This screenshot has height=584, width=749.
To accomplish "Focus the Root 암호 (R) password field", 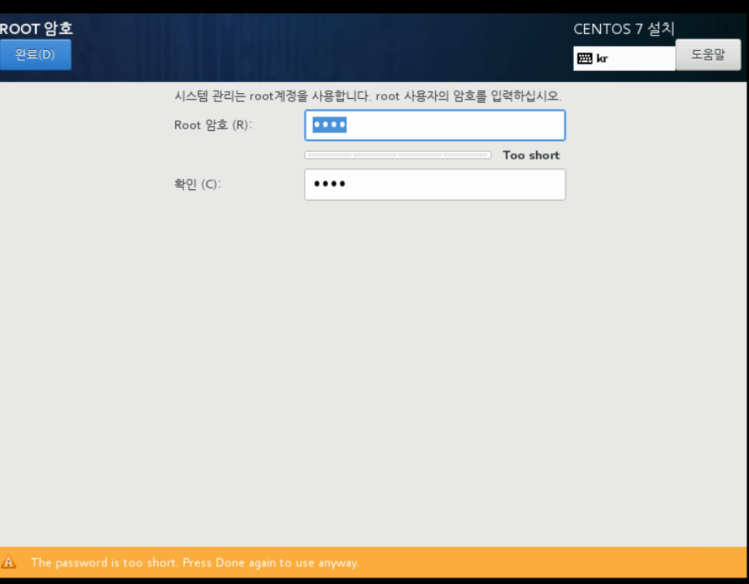I will click(435, 125).
